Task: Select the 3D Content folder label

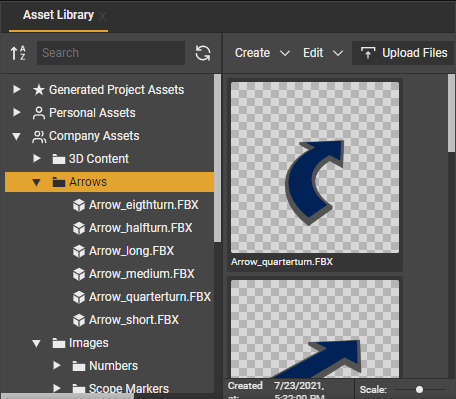Action: point(99,159)
